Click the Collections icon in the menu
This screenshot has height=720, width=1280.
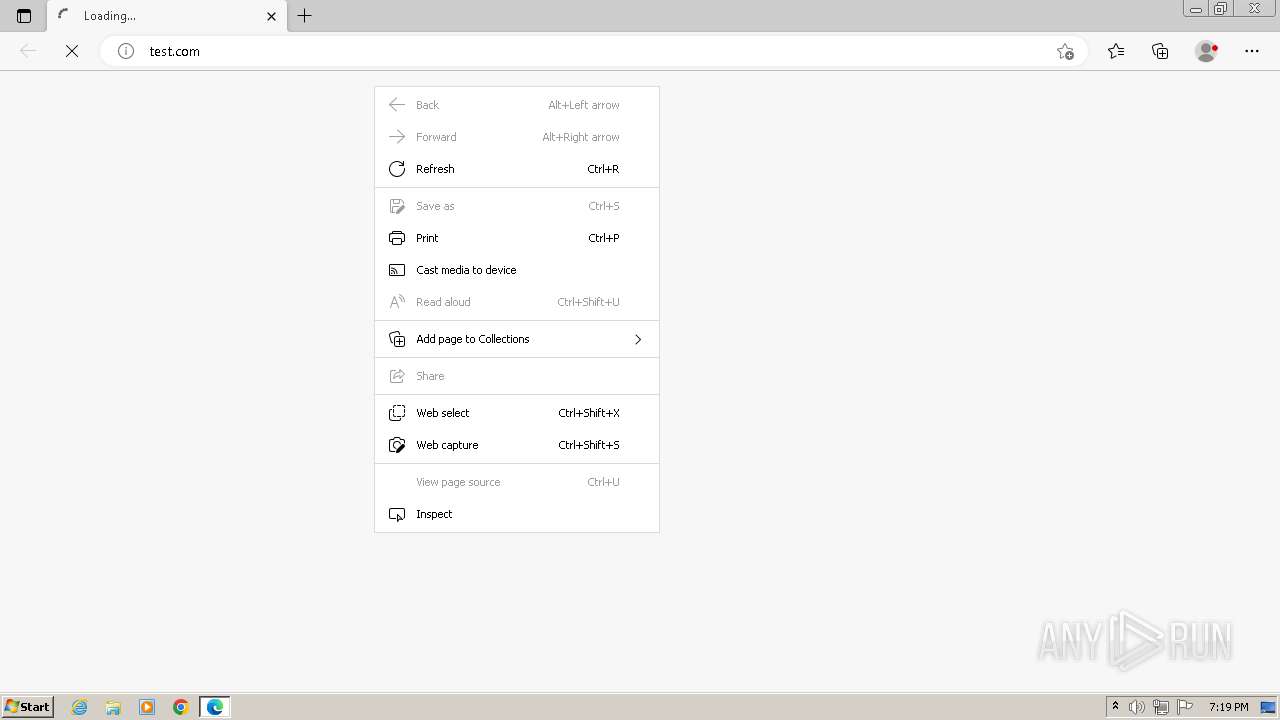coord(397,339)
